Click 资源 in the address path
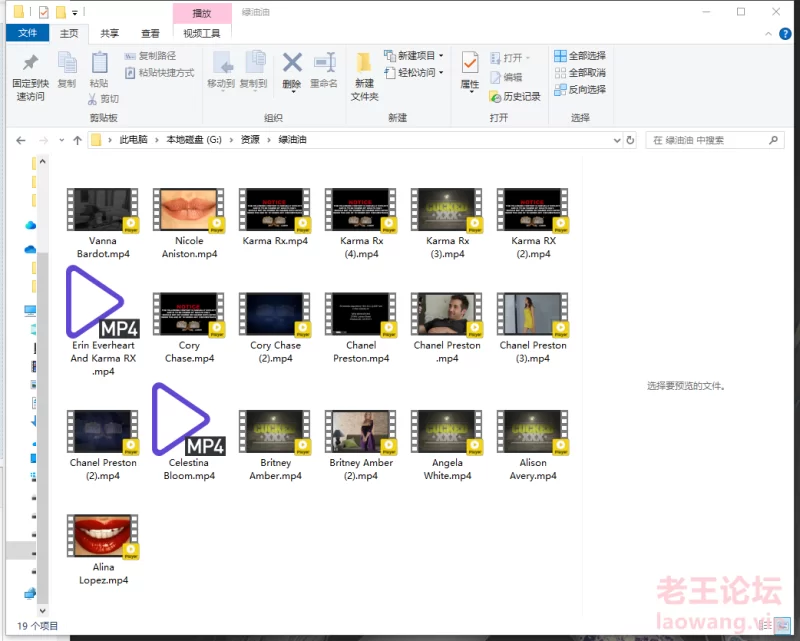This screenshot has height=641, width=800. 250,139
